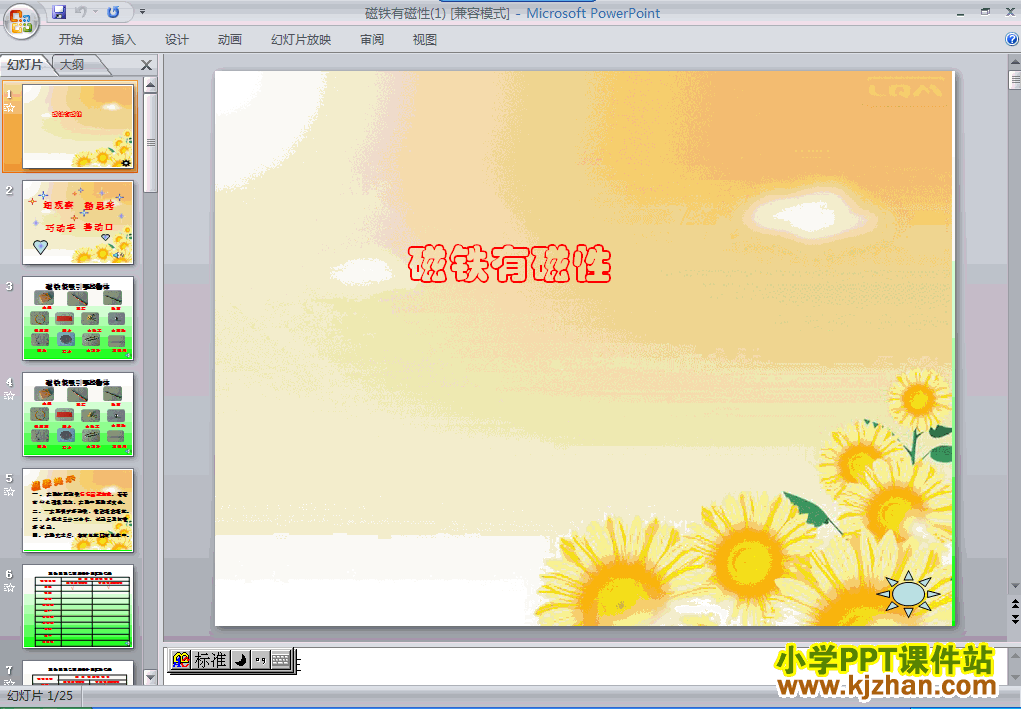Go to next slide double-arrow button

point(1014,619)
